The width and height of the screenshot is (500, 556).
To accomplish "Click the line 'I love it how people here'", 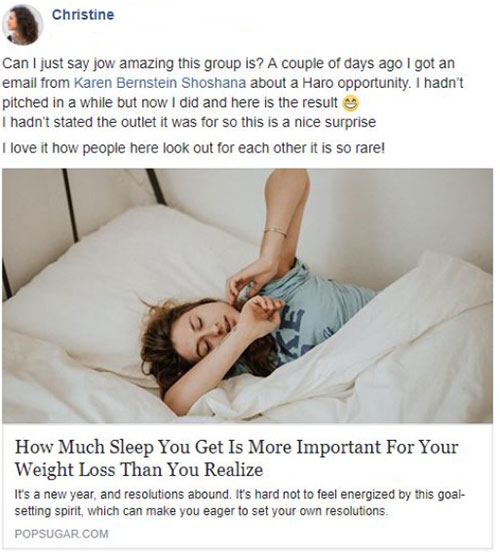I will [193, 148].
